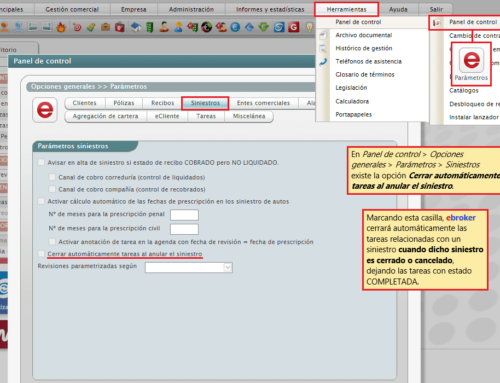Click the prescripción civil months field
This screenshot has width=500, height=383.
tap(184, 229)
